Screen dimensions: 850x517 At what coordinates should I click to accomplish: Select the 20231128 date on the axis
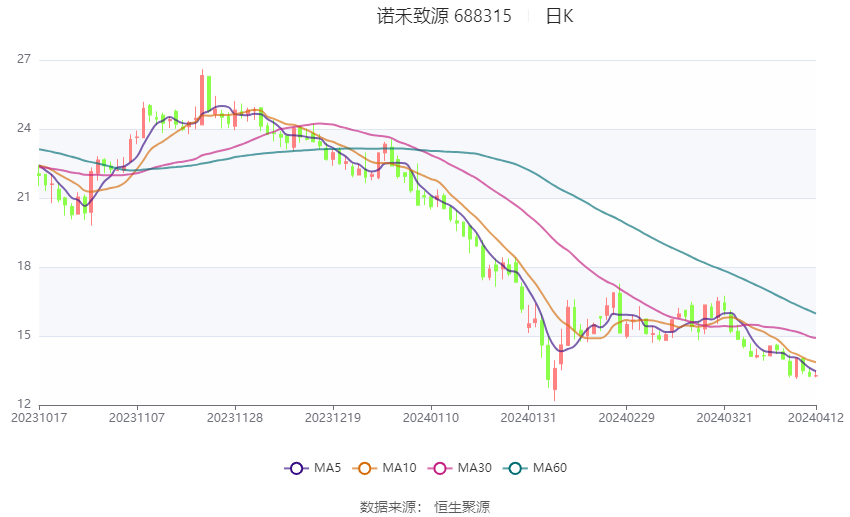pos(235,417)
